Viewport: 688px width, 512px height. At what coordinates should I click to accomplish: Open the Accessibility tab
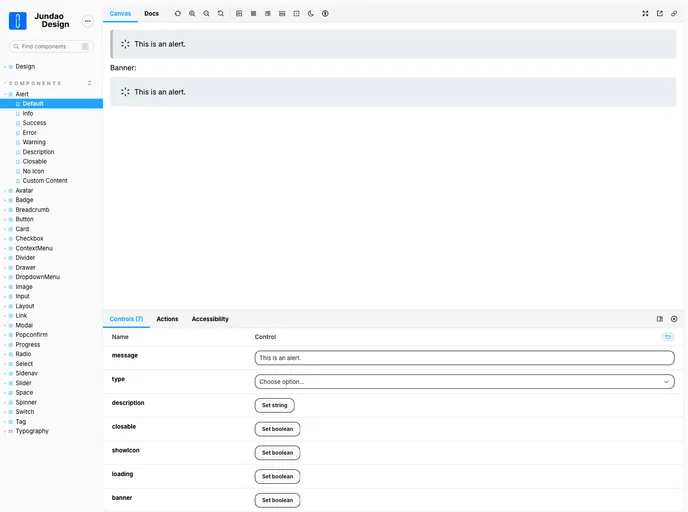(210, 319)
